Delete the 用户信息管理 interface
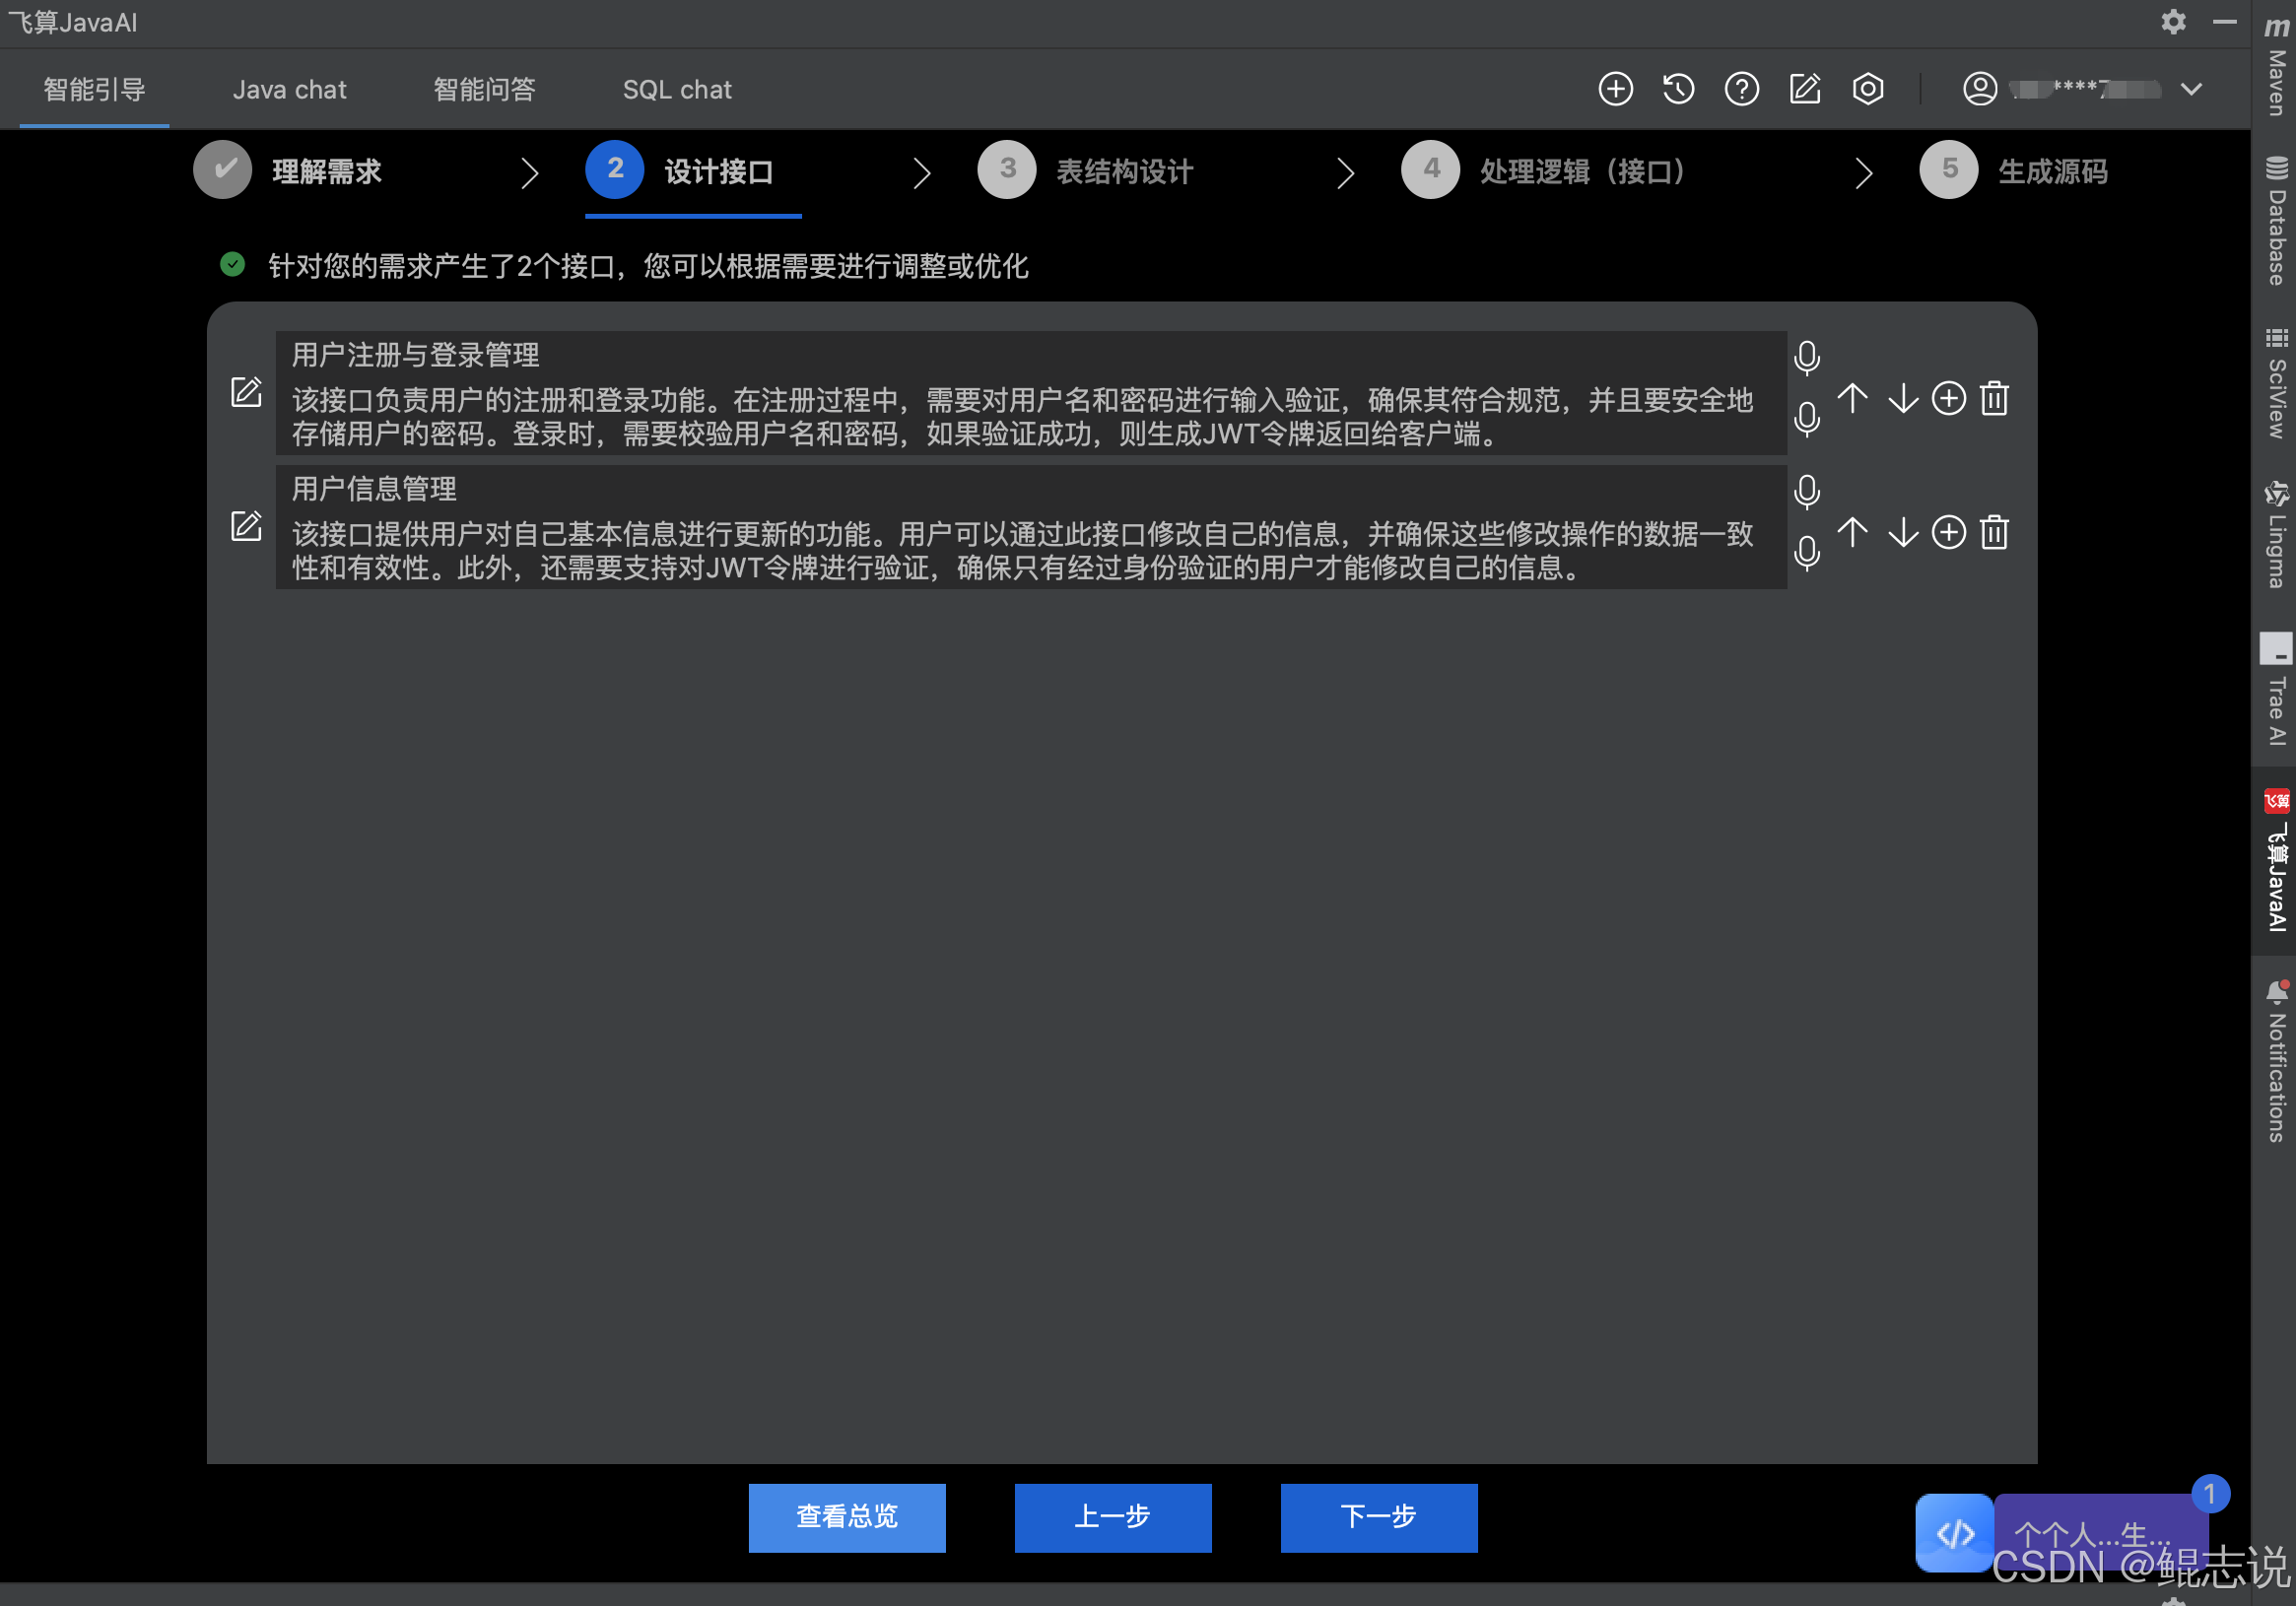Image resolution: width=2296 pixels, height=1606 pixels. tap(1994, 532)
